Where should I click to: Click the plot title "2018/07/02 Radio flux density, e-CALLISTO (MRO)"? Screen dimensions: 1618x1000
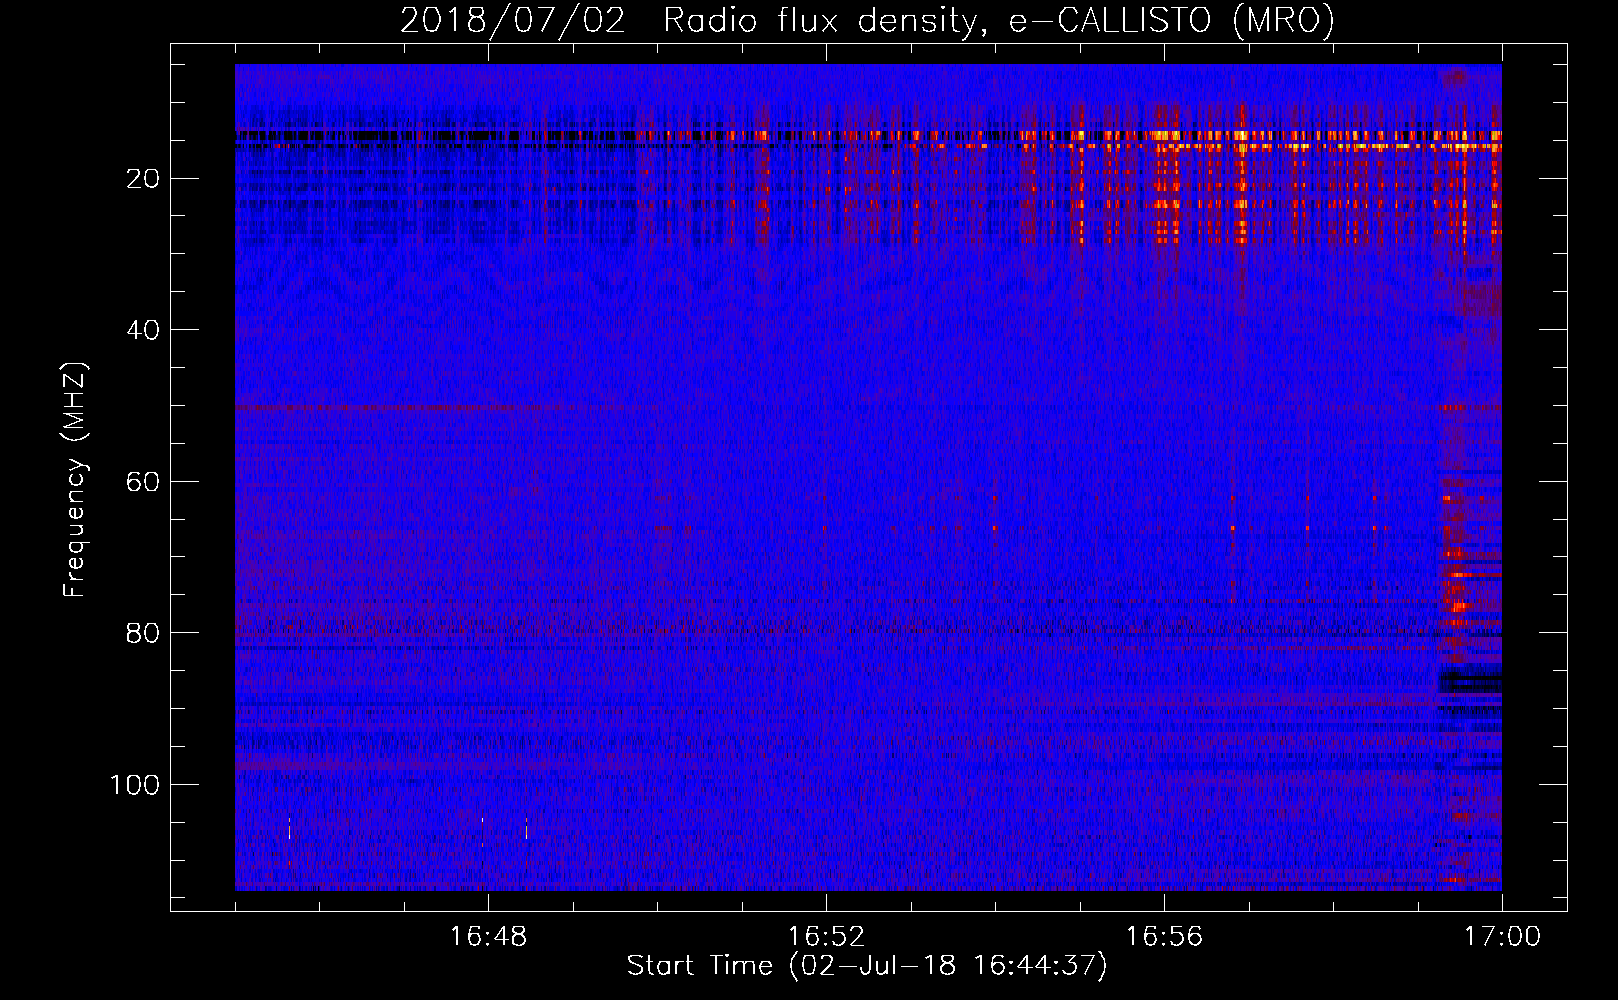click(867, 20)
